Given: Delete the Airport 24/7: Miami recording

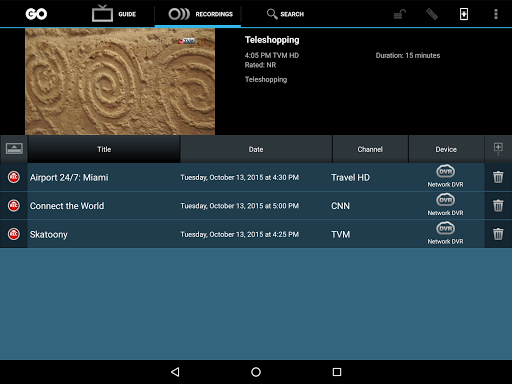Looking at the screenshot, I should (x=498, y=177).
